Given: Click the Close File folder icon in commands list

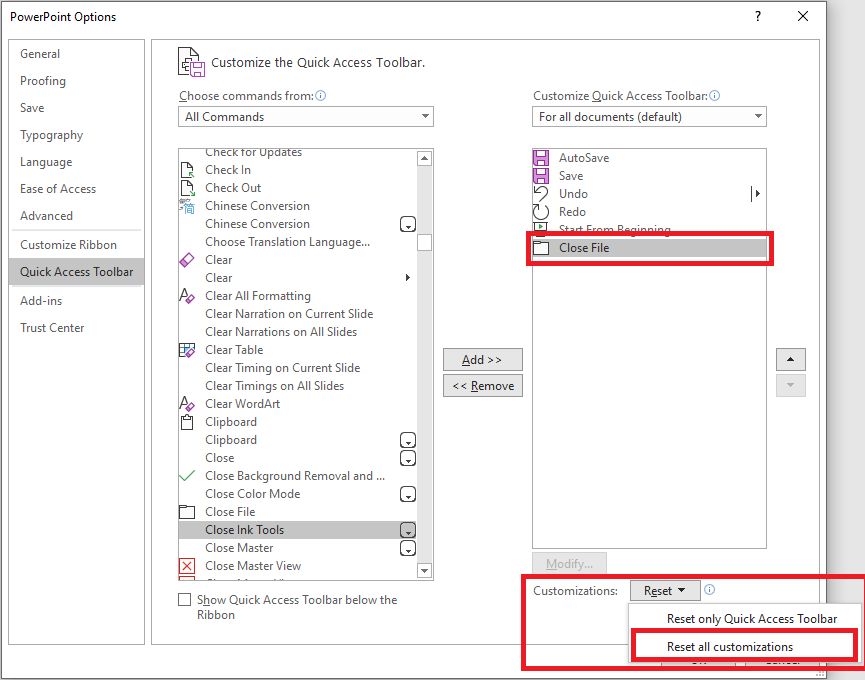Looking at the screenshot, I should 187,512.
